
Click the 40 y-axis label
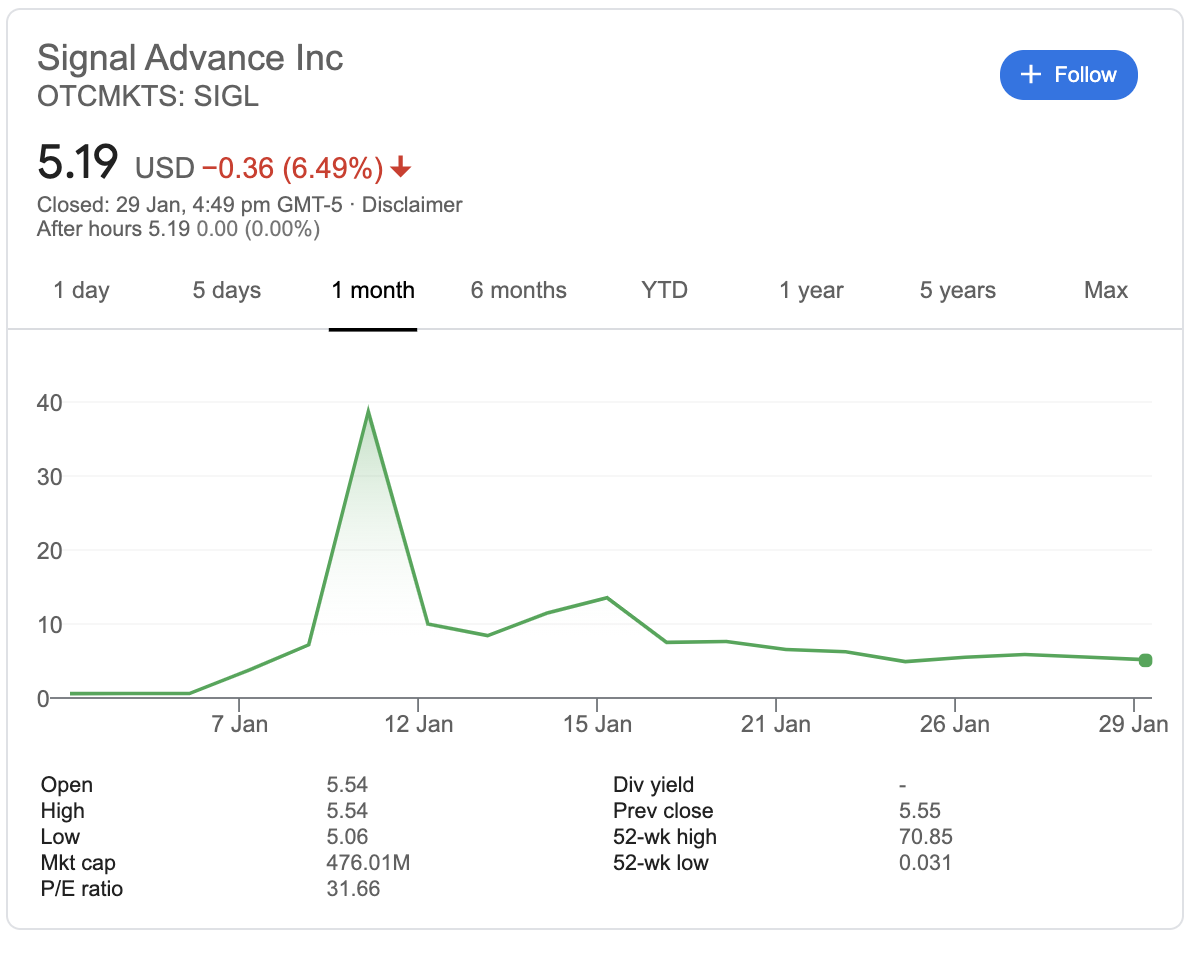(49, 403)
